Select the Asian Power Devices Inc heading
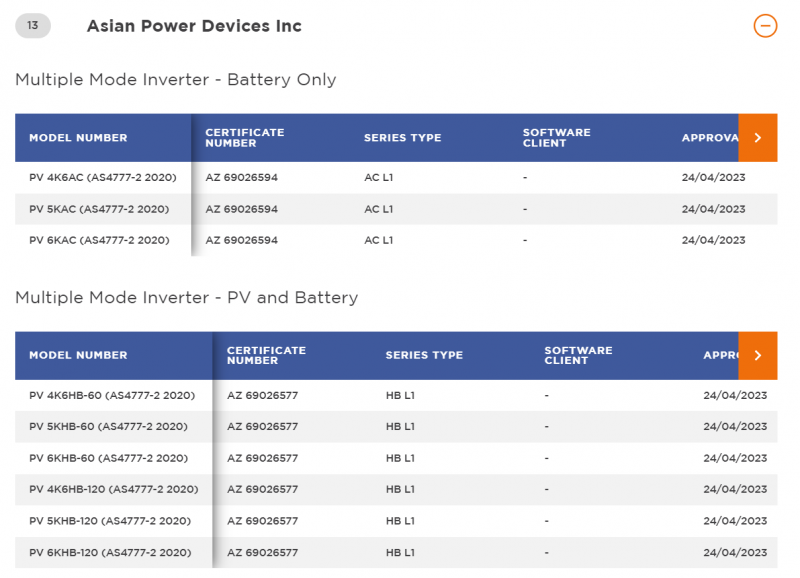 (x=194, y=26)
